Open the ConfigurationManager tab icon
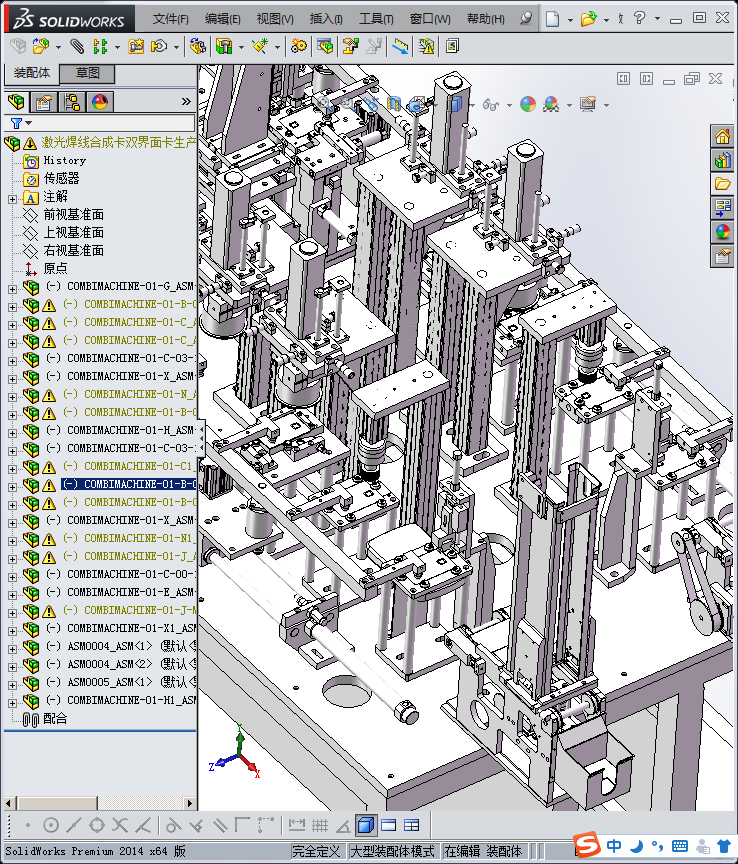 [72, 102]
